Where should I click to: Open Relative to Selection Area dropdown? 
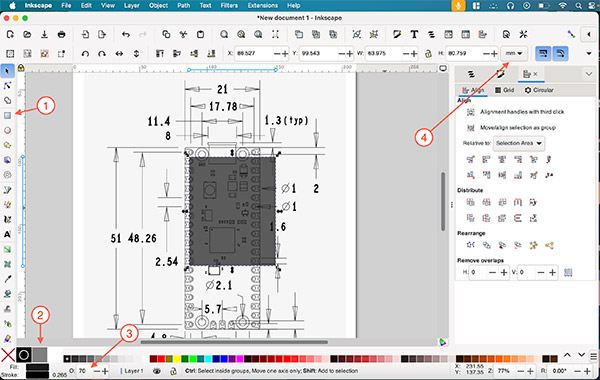(x=519, y=143)
